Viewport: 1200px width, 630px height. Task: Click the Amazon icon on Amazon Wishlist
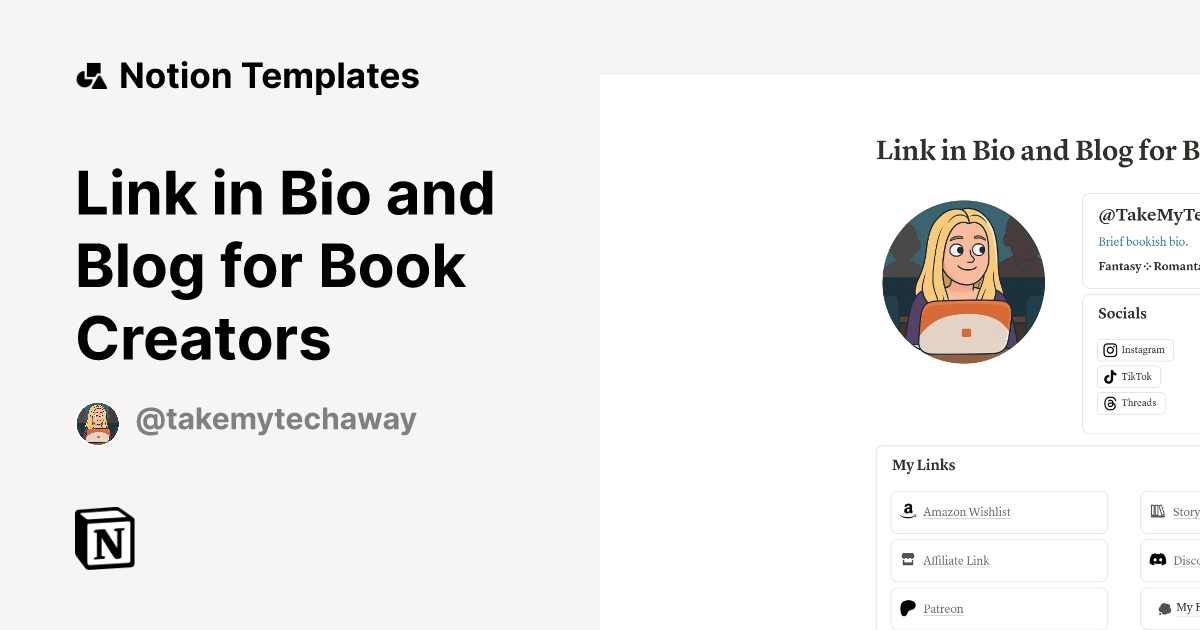click(x=908, y=511)
